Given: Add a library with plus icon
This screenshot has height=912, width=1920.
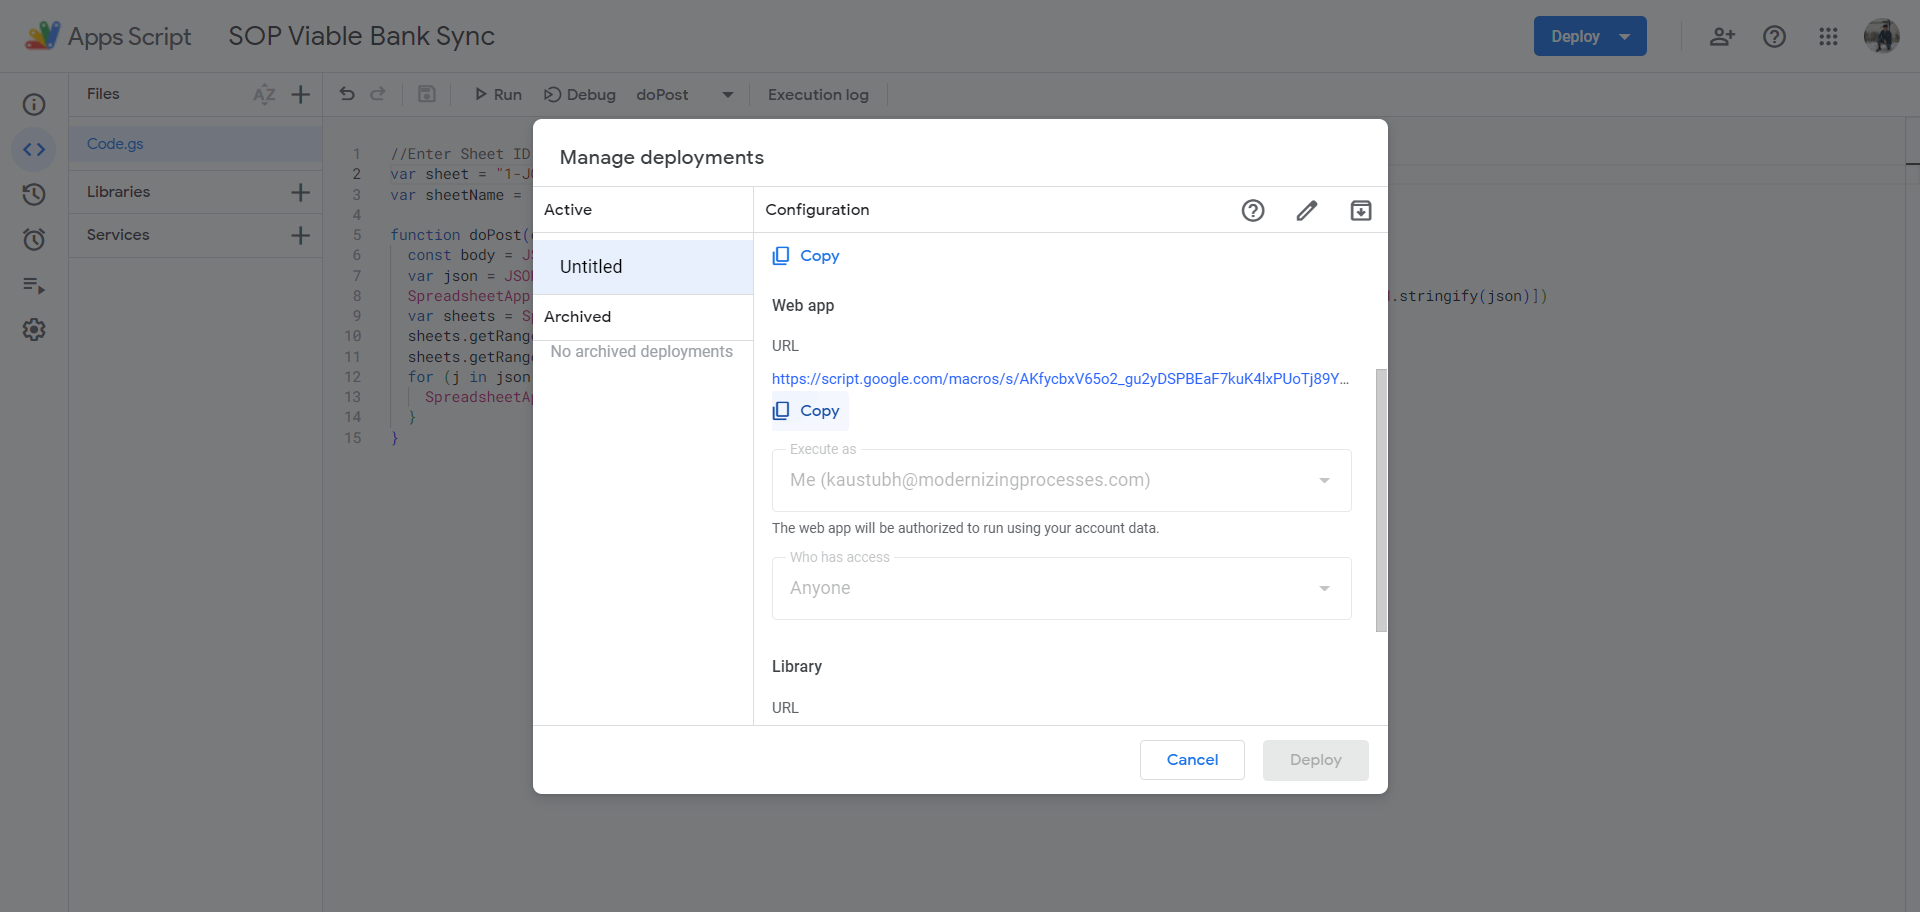Looking at the screenshot, I should (300, 192).
